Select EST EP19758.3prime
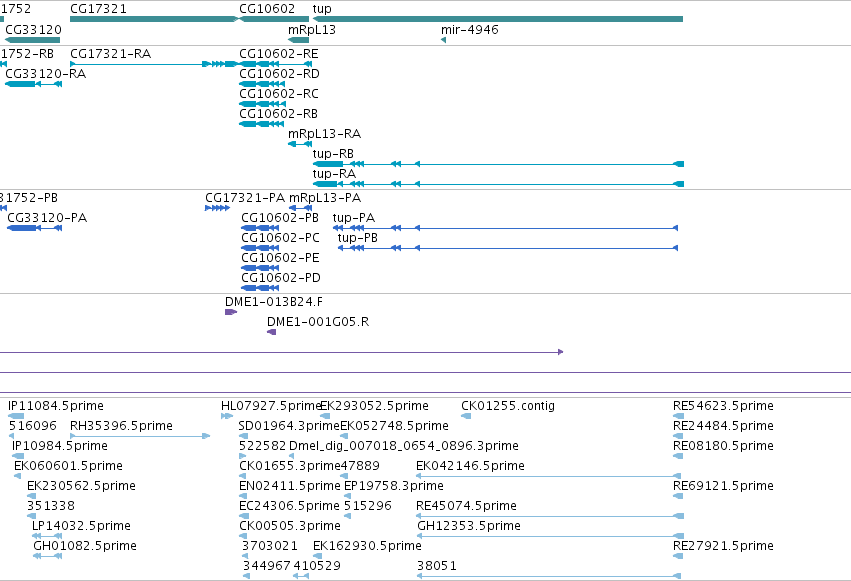The image size is (851, 581). click(347, 497)
